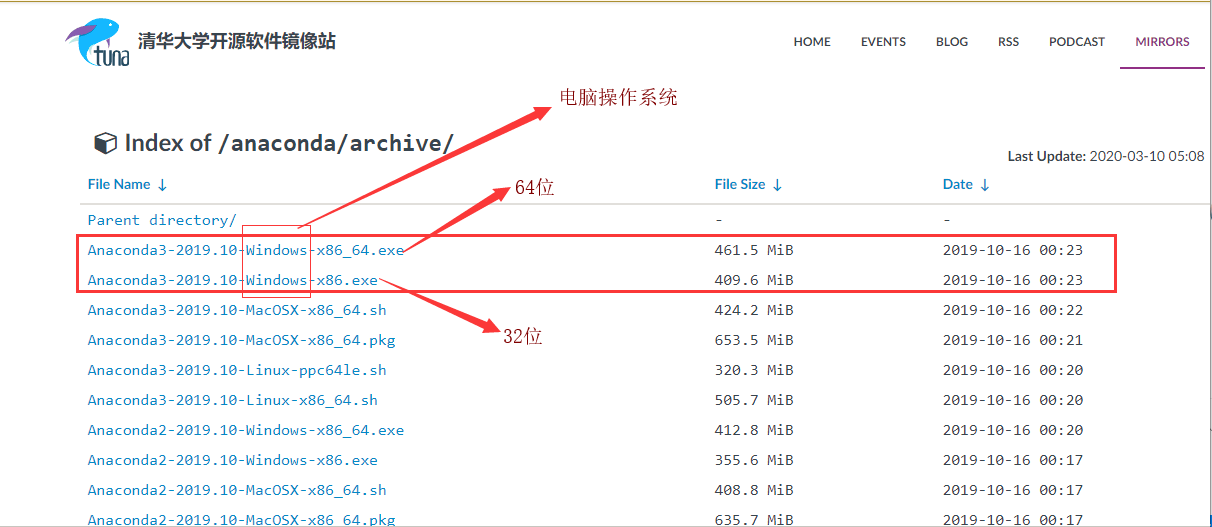Image resolution: width=1212 pixels, height=527 pixels.
Task: Sort by File Name column header
Action: click(x=127, y=185)
